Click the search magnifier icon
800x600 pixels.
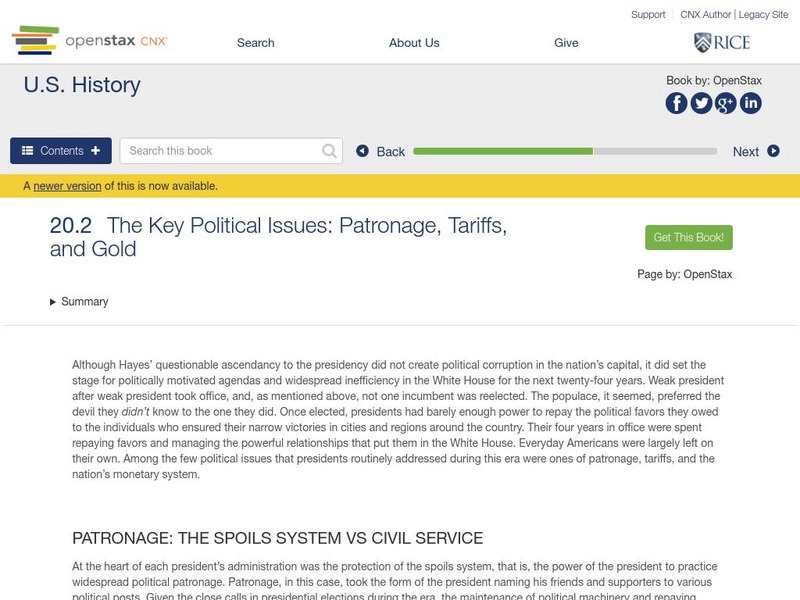click(x=330, y=151)
